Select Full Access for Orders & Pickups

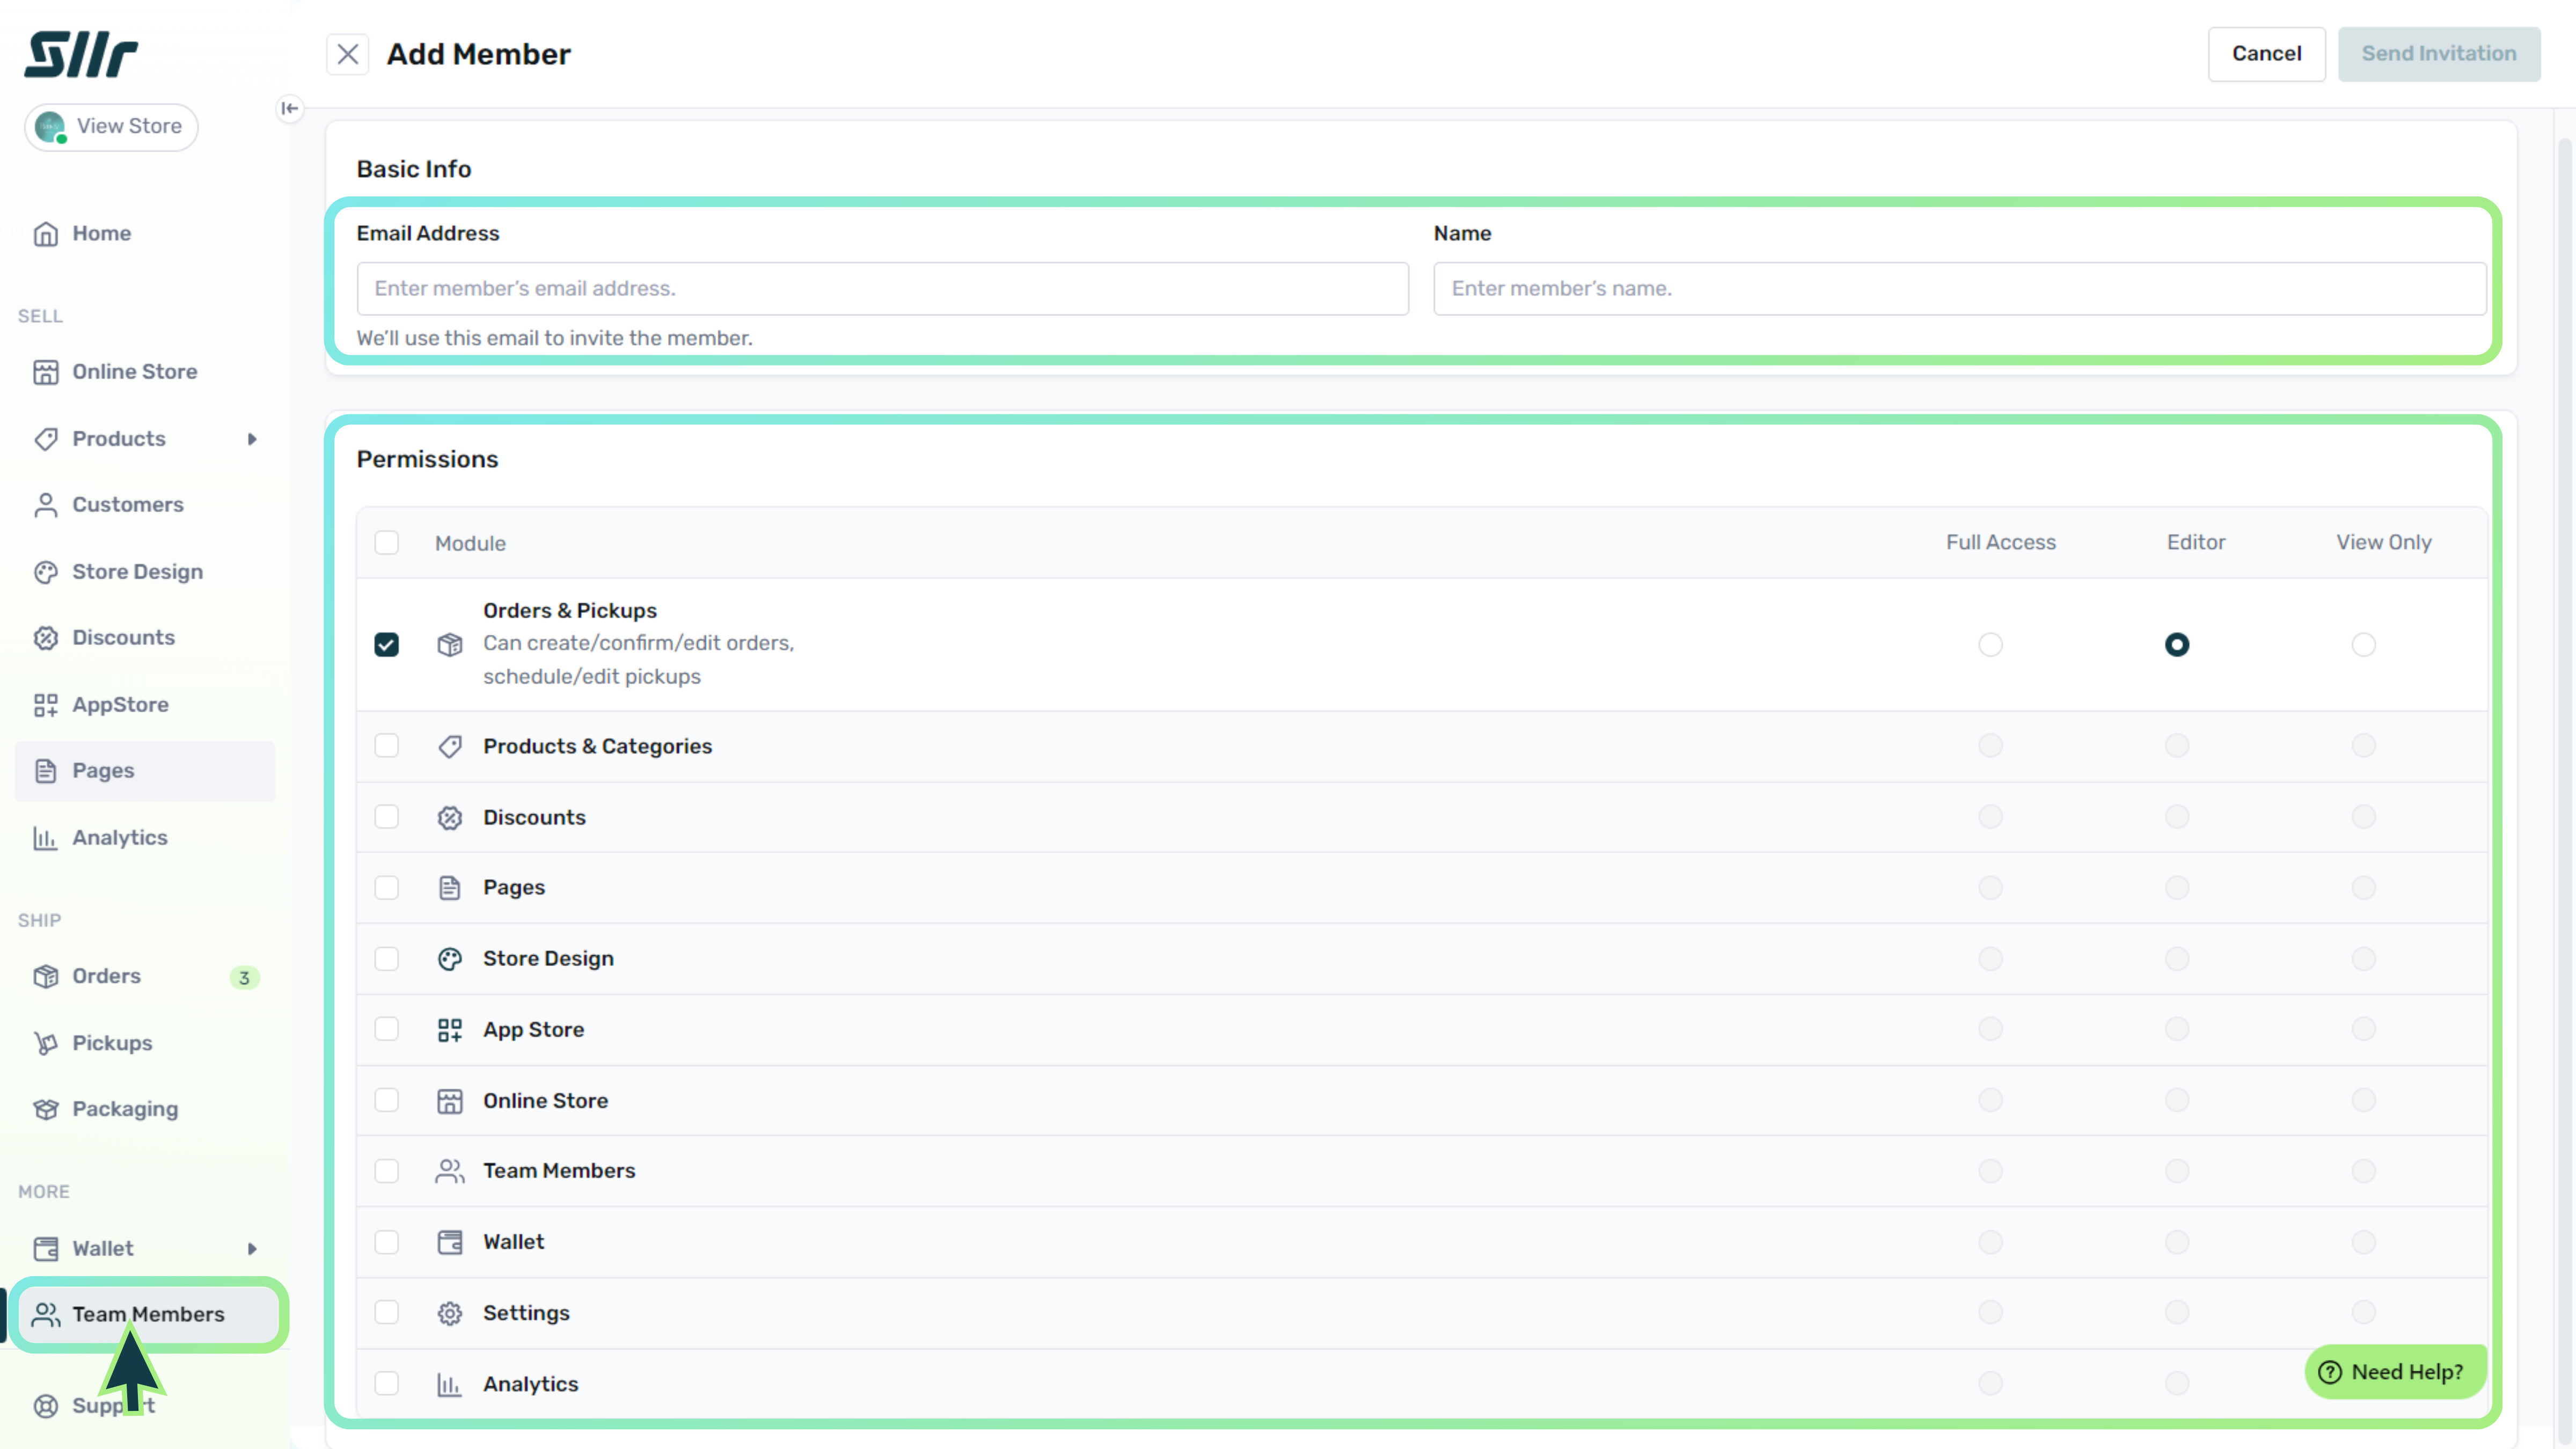pyautogui.click(x=1990, y=645)
